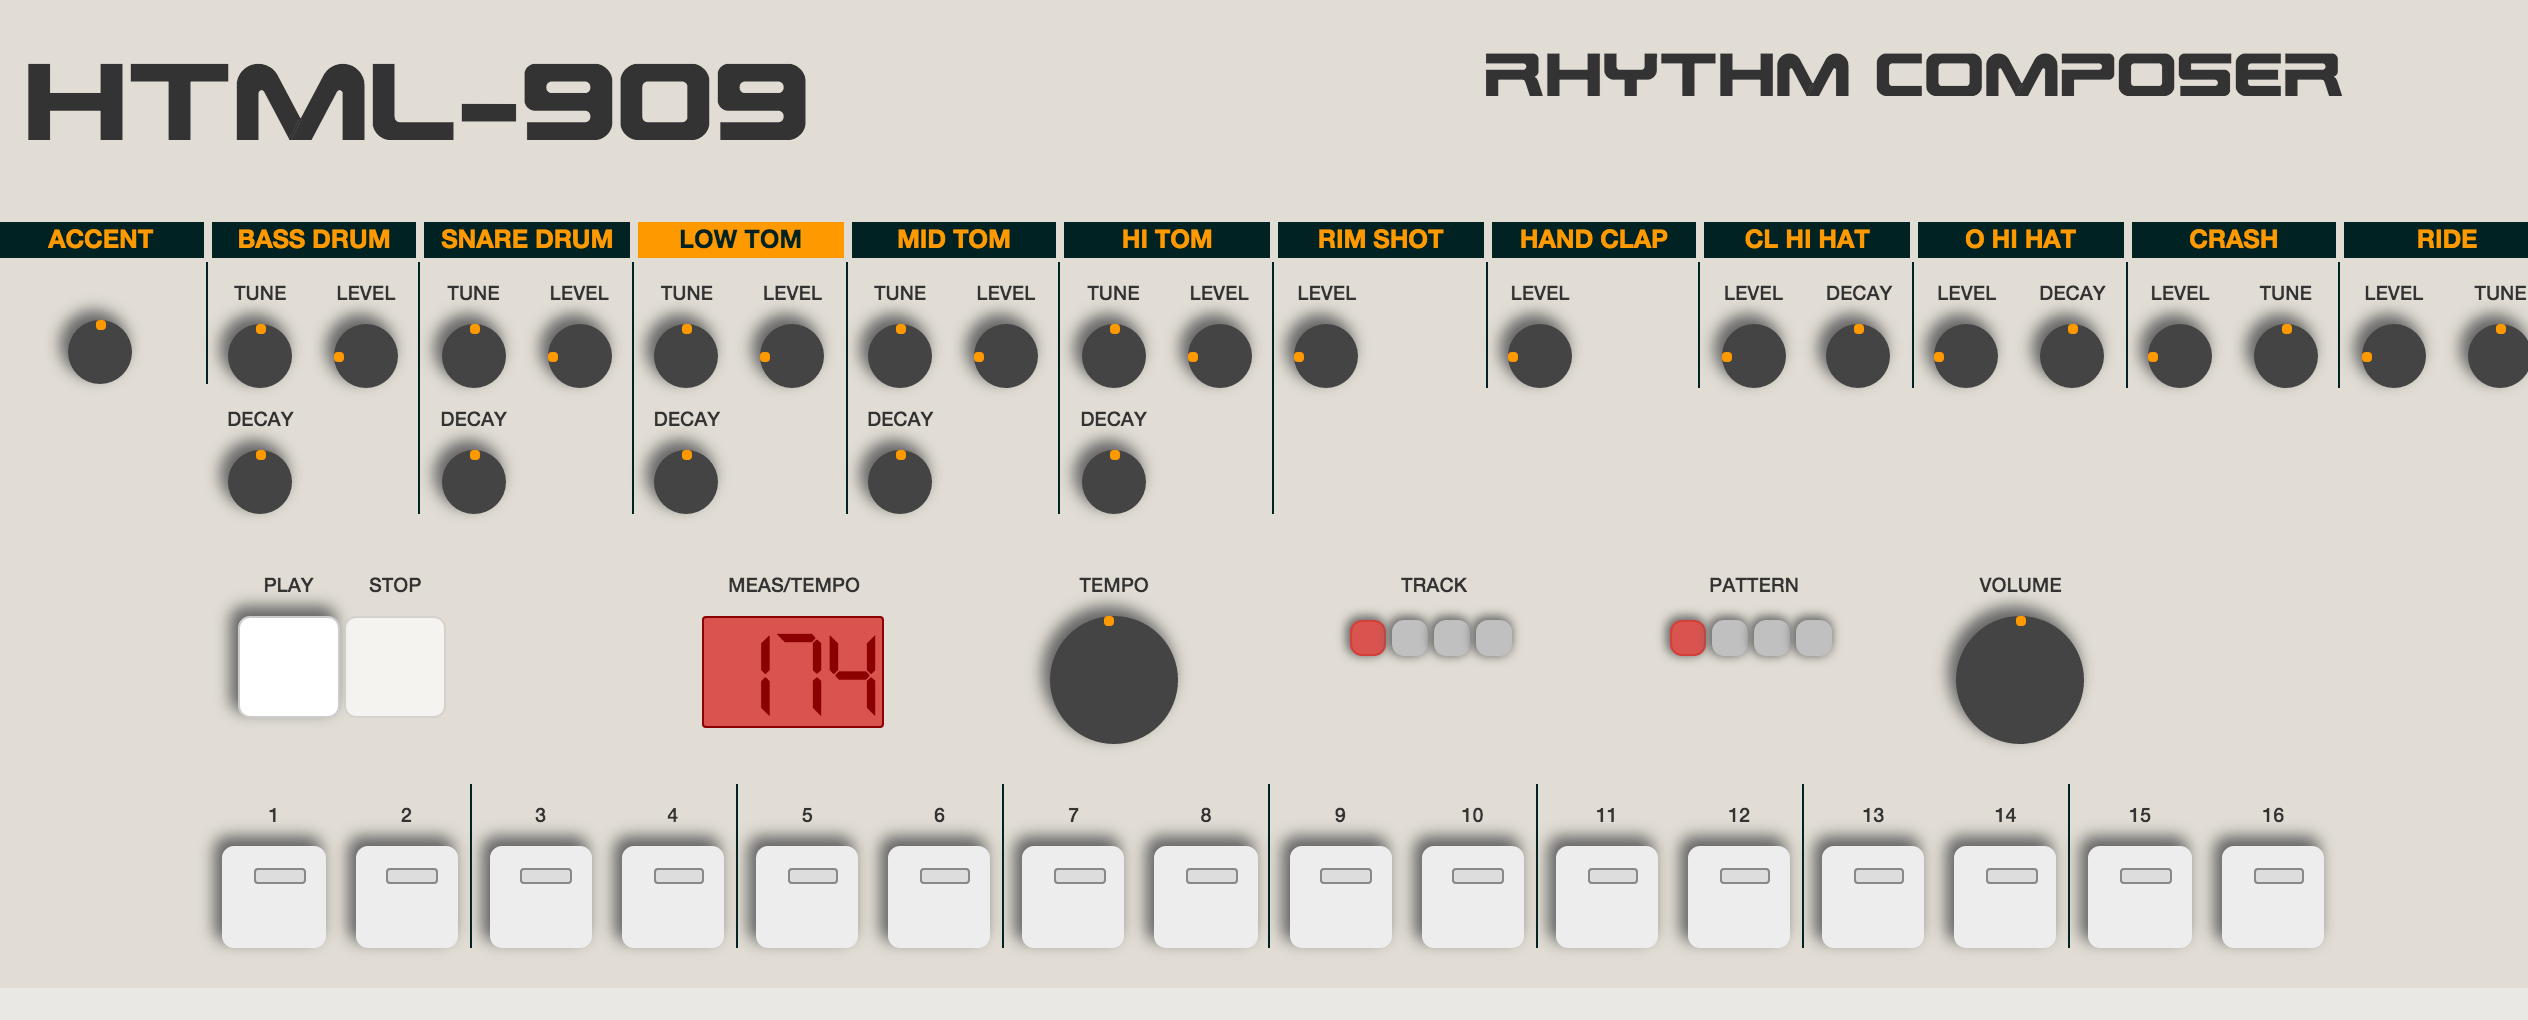Click the Mid Tom TUNE knob
This screenshot has width=2528, height=1020.
900,355
